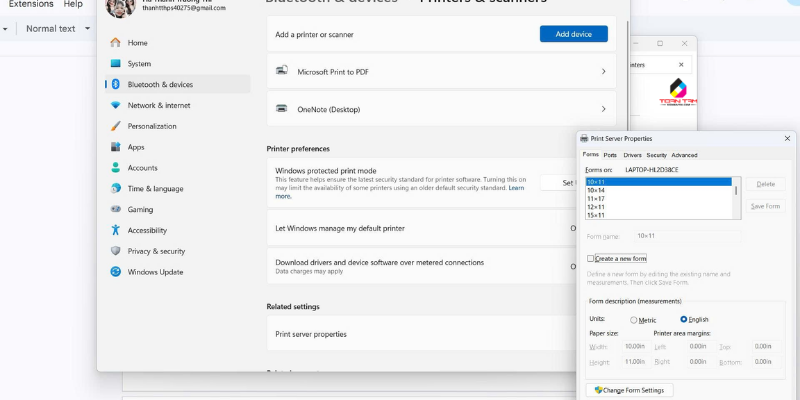
Task: Expand the OneNote (Desktop) printer chevron
Action: 603,108
